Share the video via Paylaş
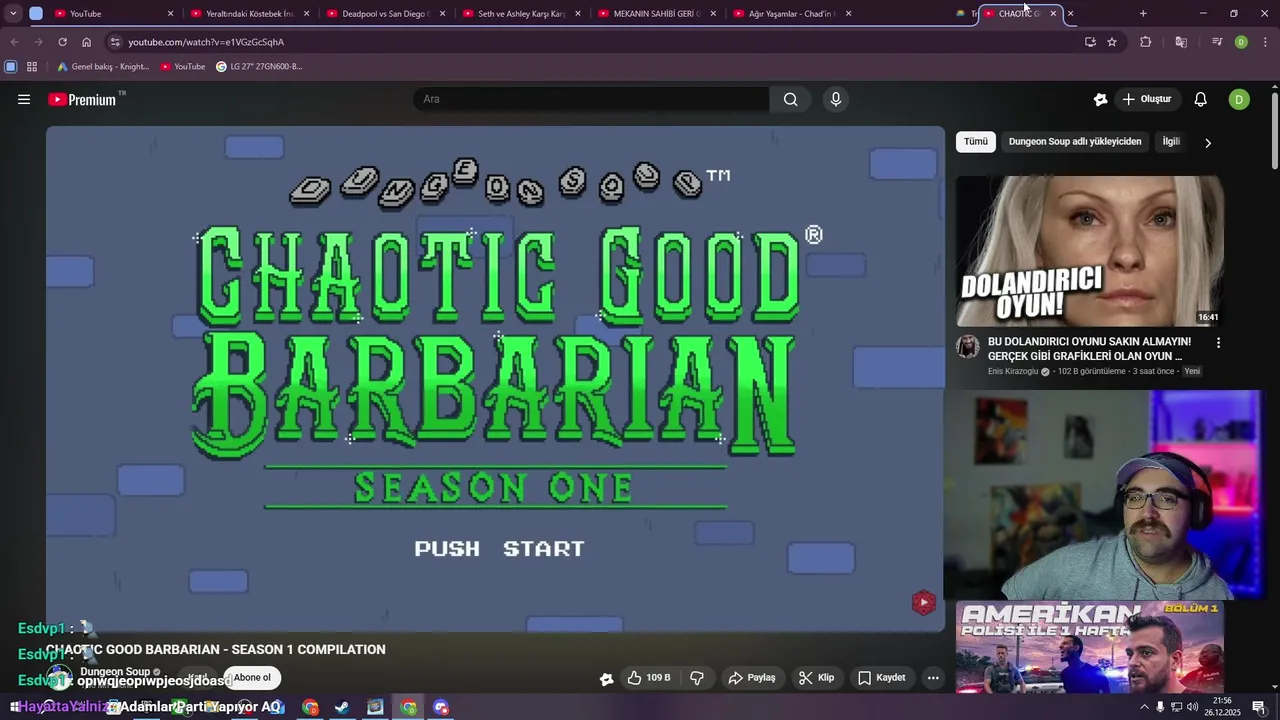 [x=752, y=678]
